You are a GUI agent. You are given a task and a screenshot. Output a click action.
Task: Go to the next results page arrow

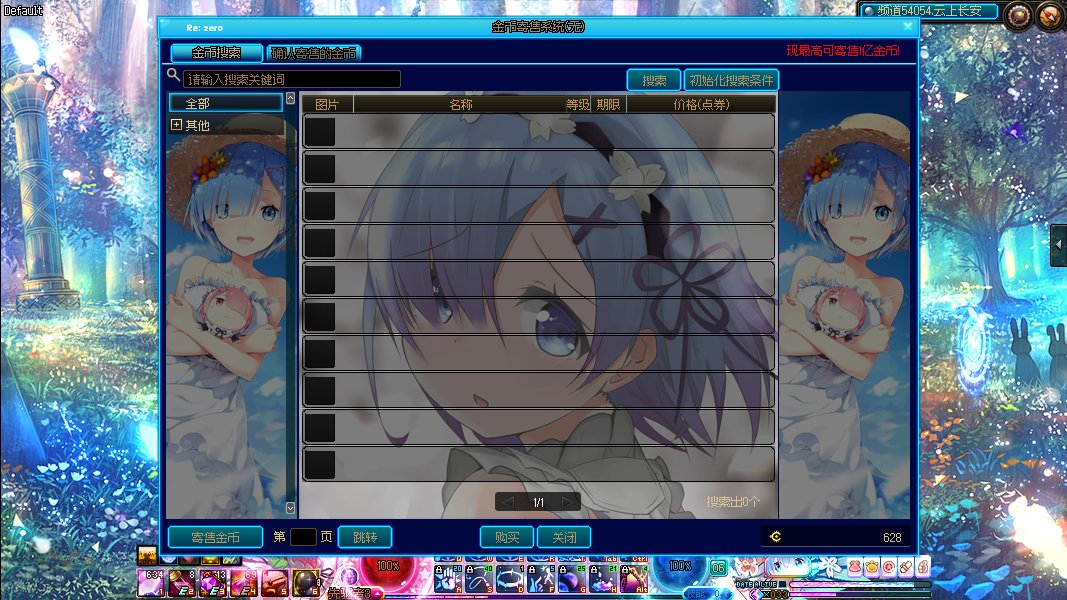coord(568,502)
